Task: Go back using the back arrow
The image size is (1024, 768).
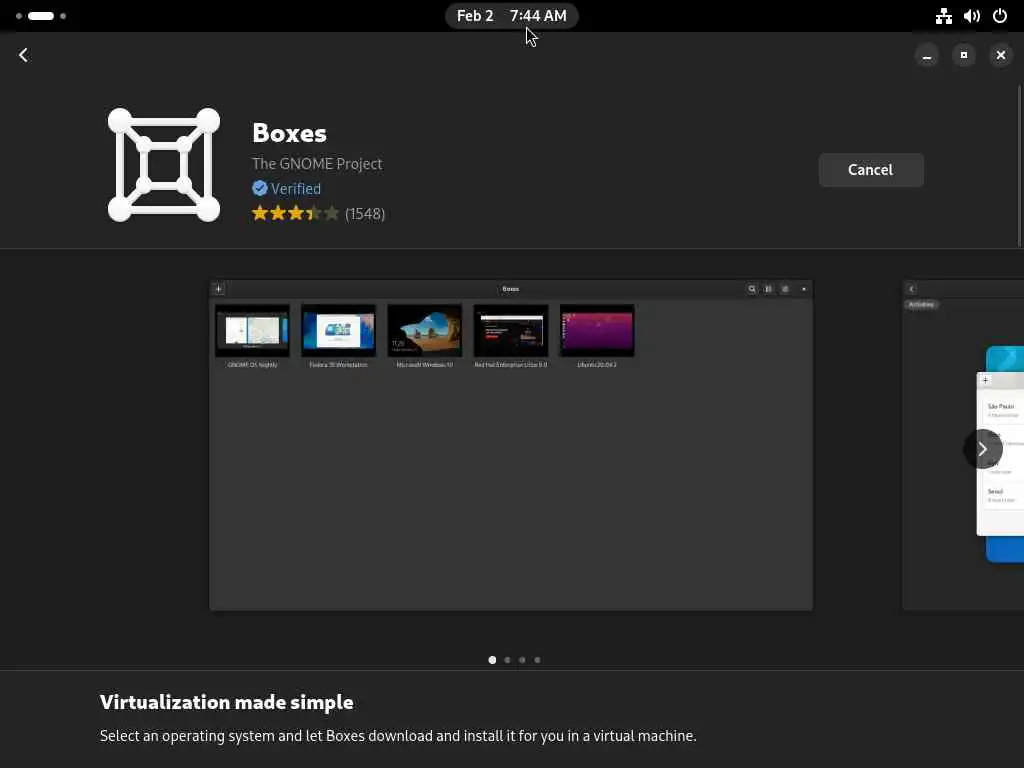Action: 24,55
